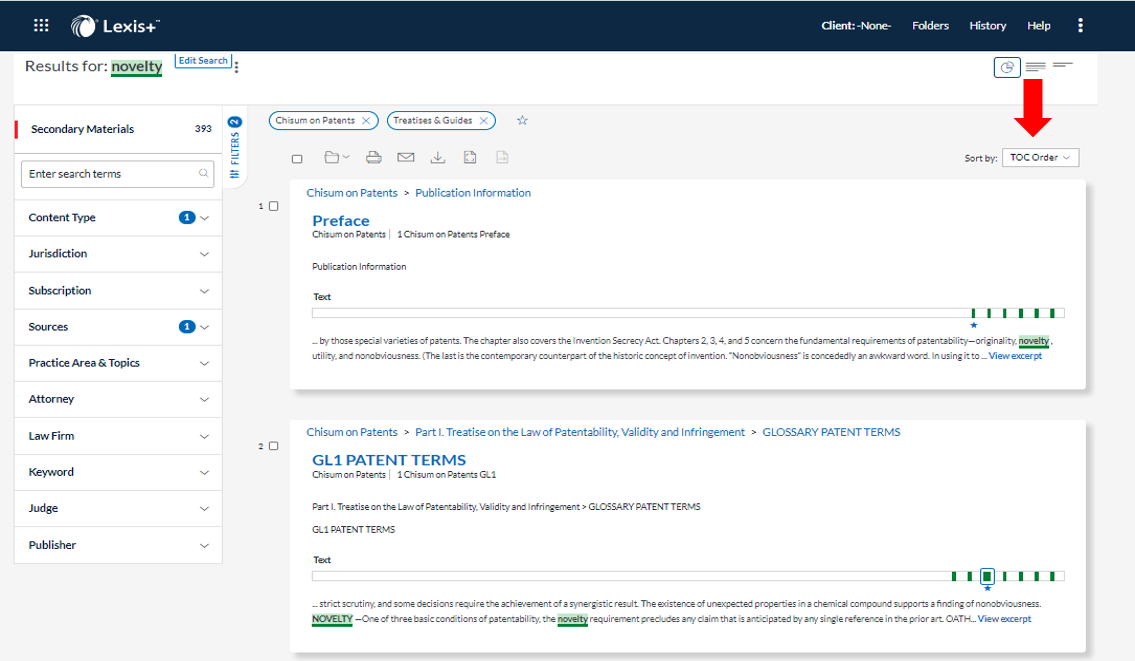Switch to title-only view icon
The height and width of the screenshot is (661, 1135).
tap(1063, 65)
